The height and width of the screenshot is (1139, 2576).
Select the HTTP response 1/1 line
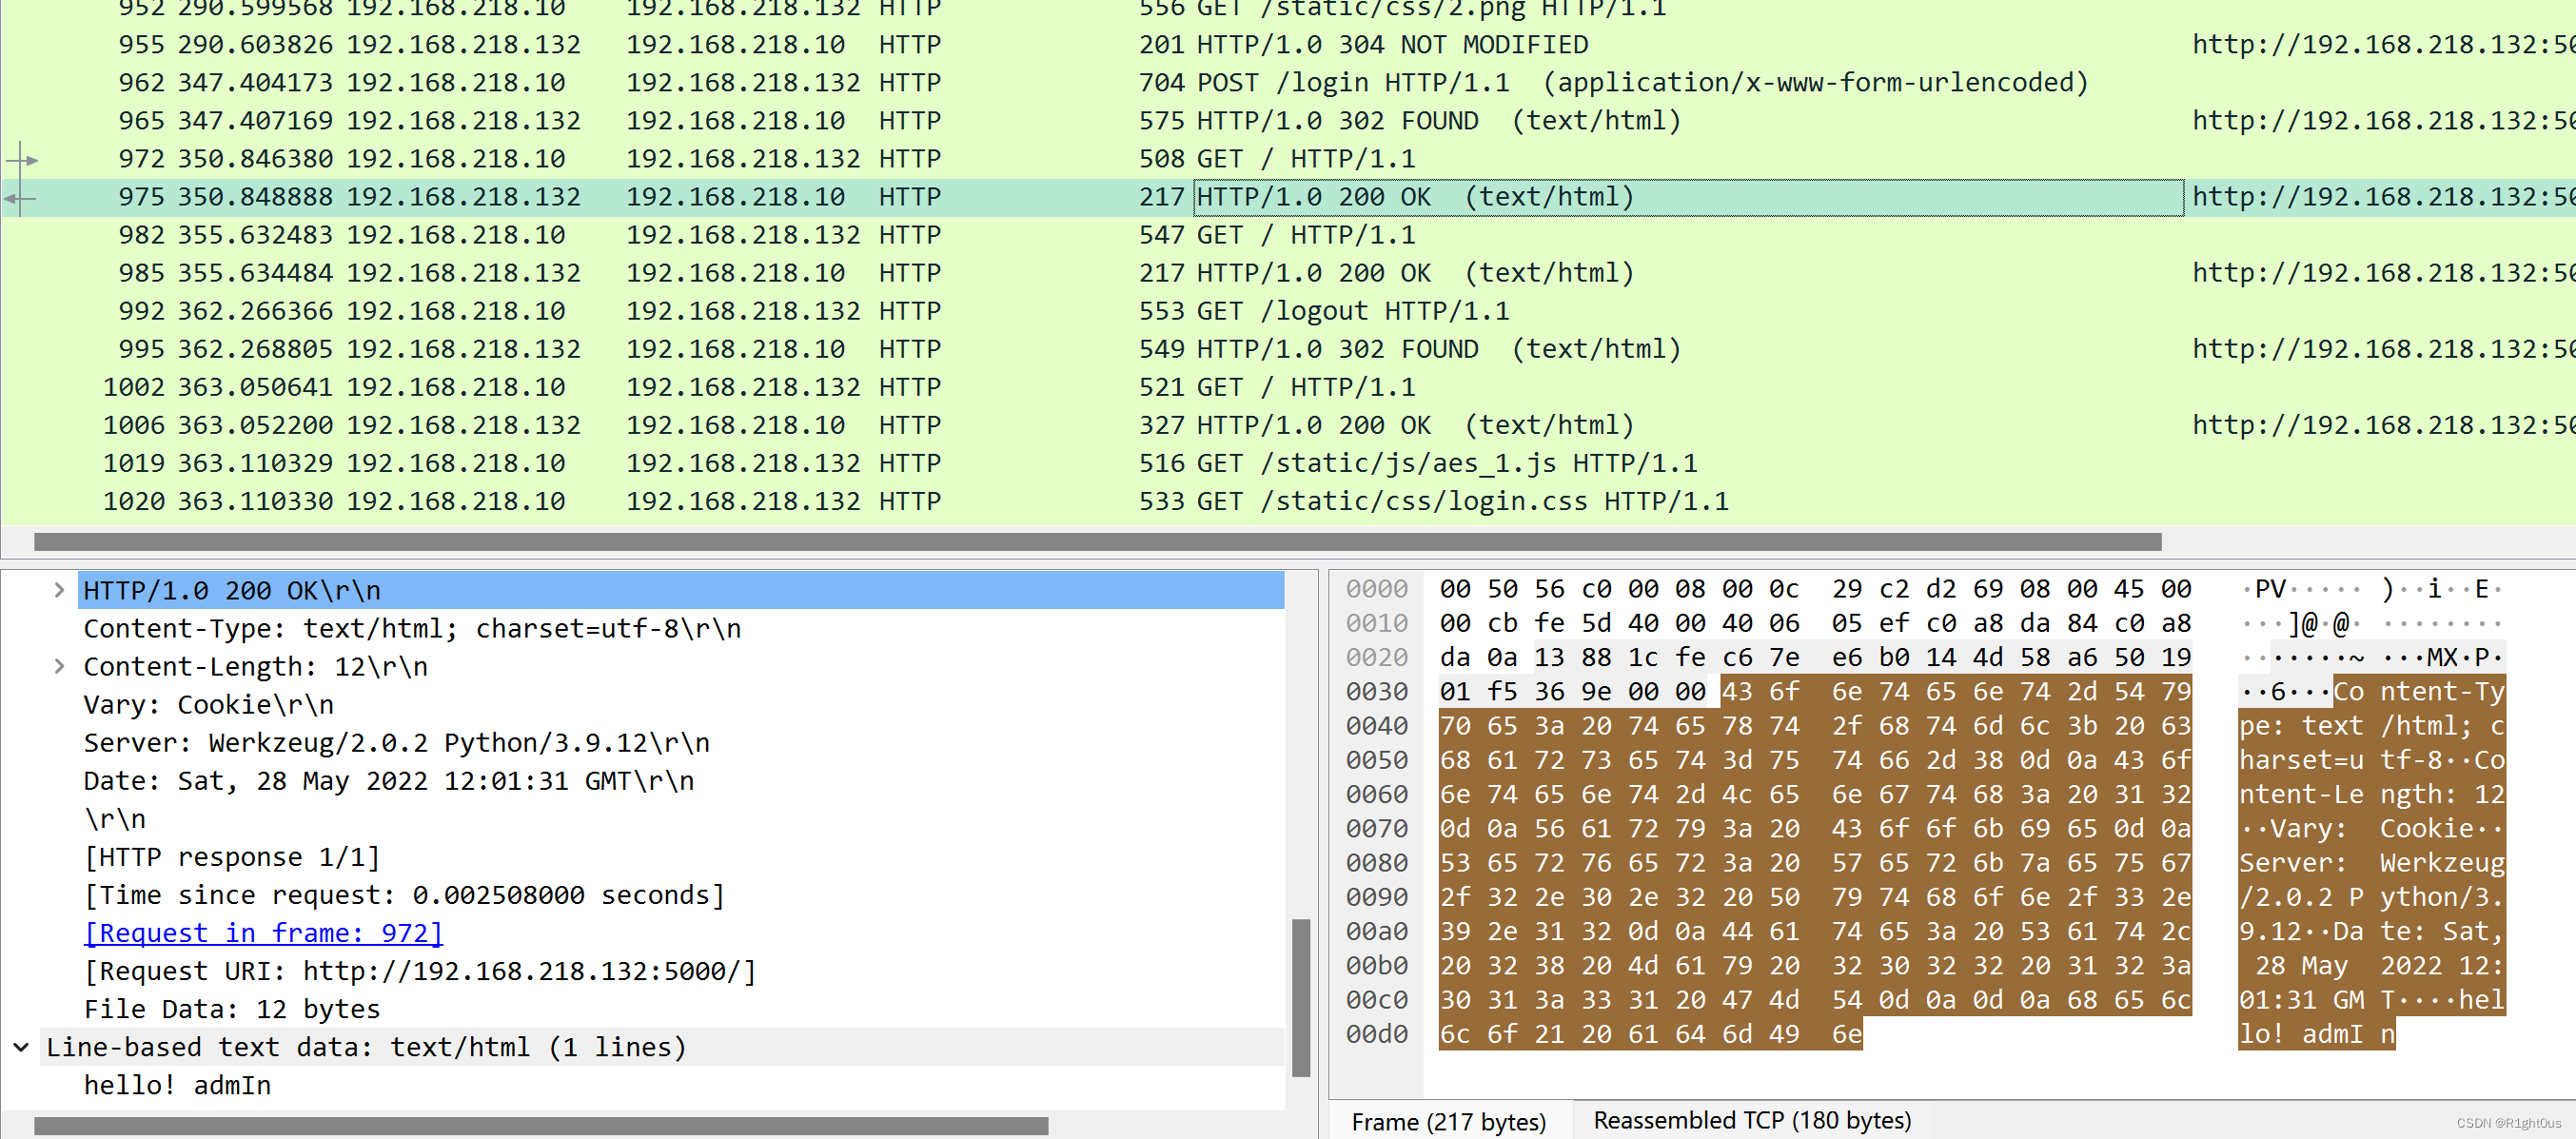pyautogui.click(x=232, y=857)
